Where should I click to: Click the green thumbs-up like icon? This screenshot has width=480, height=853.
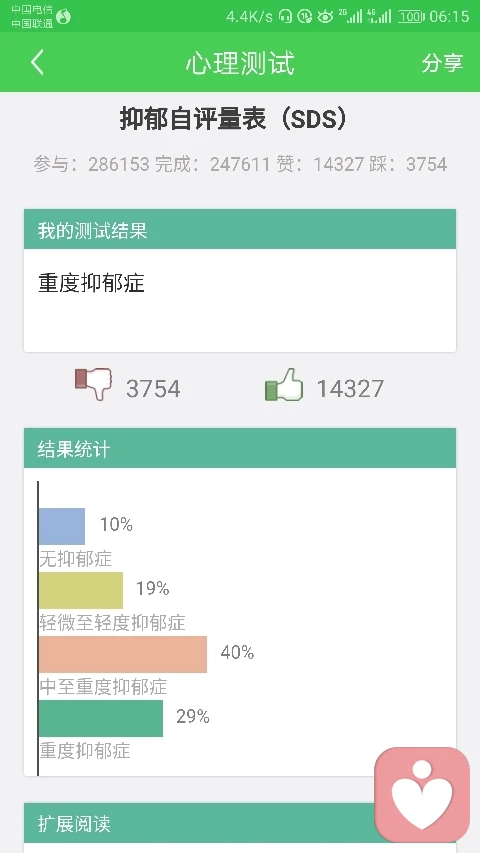[284, 385]
